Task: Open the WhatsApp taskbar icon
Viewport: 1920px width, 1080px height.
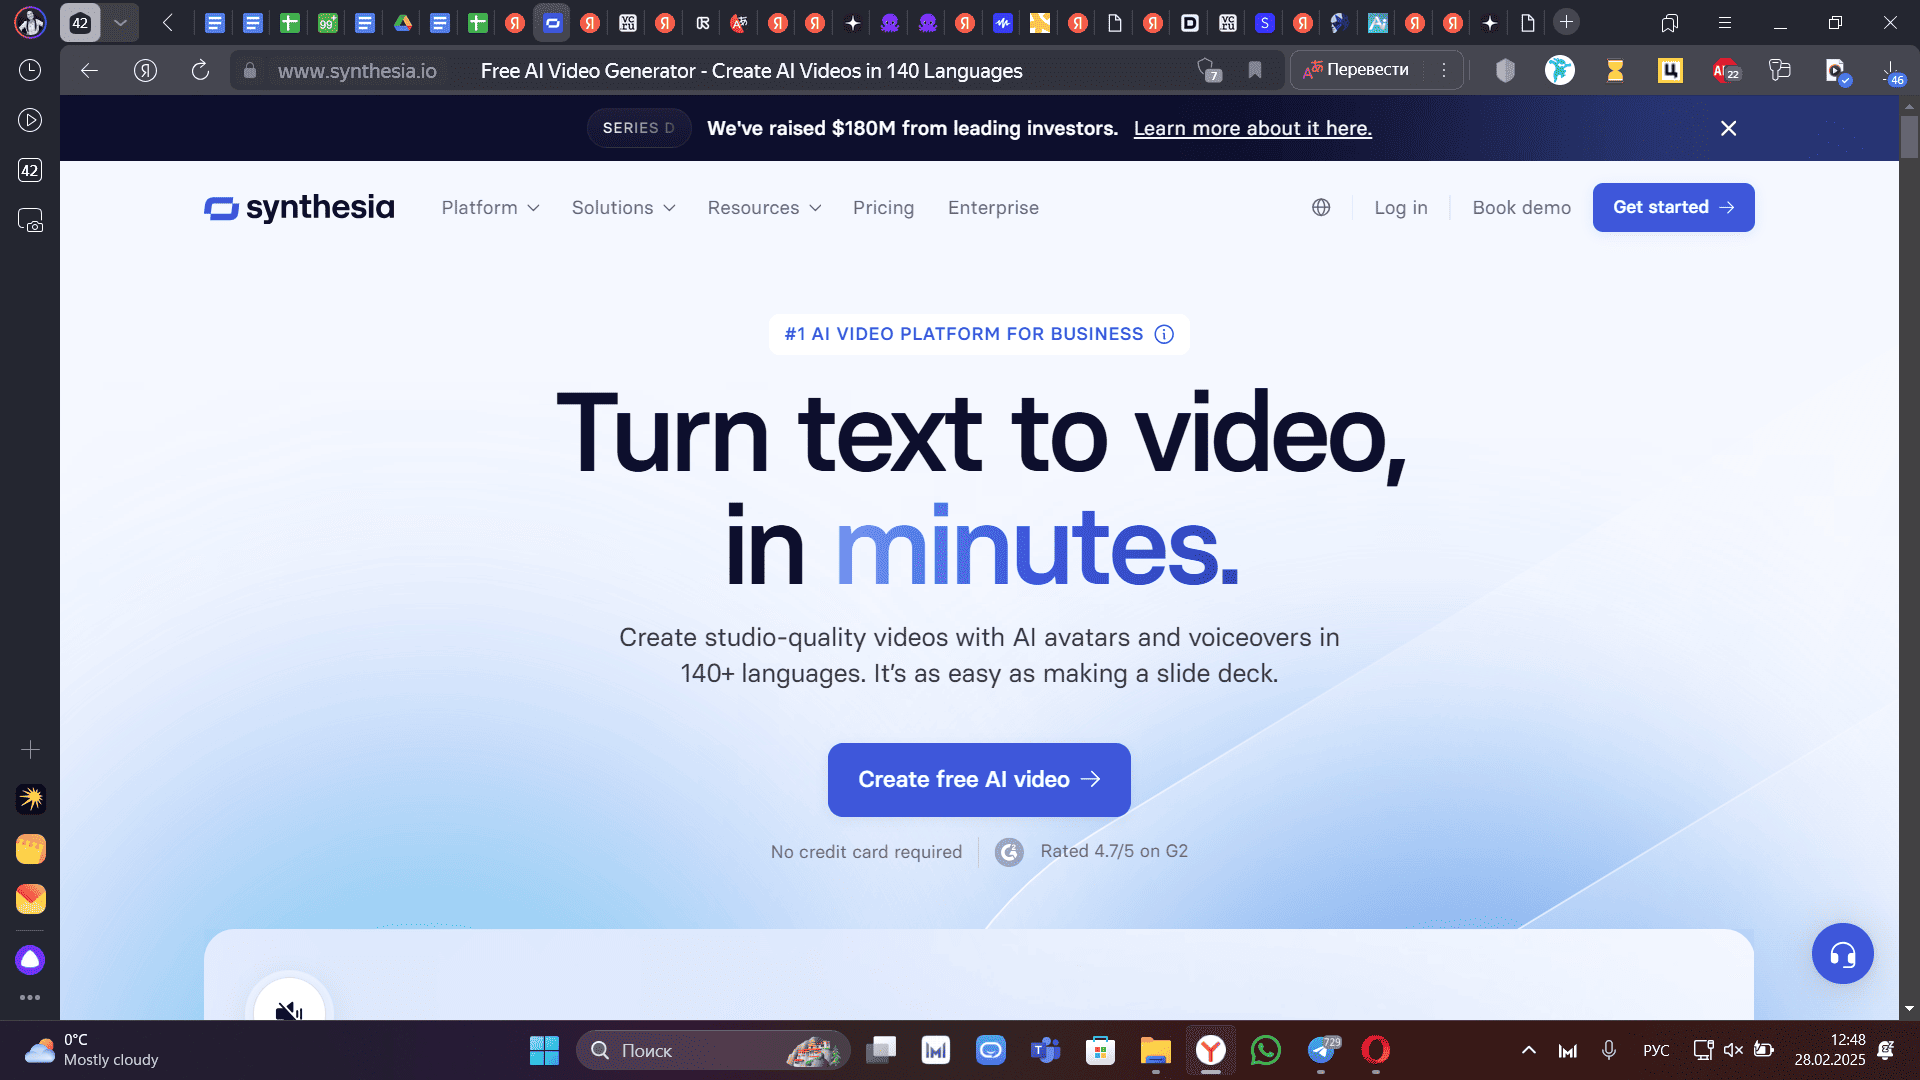Action: pyautogui.click(x=1265, y=1050)
